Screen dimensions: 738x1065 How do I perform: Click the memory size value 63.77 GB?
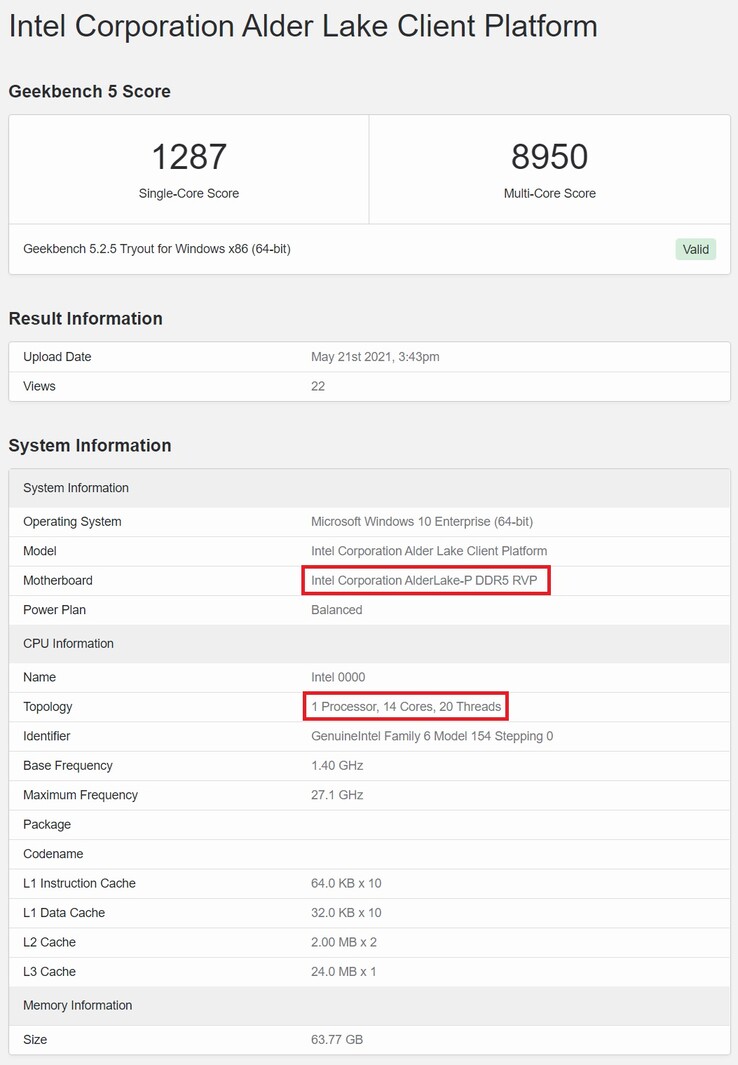(337, 1040)
